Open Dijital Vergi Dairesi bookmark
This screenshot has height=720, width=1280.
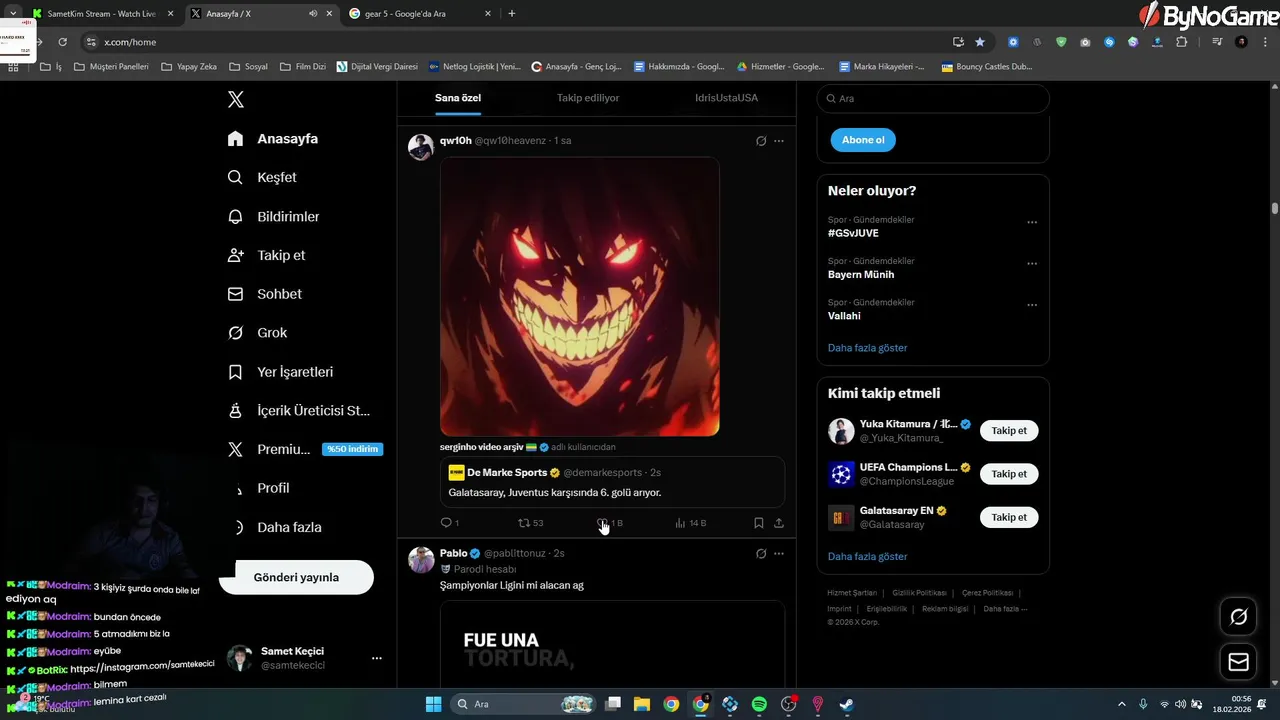[x=378, y=67]
